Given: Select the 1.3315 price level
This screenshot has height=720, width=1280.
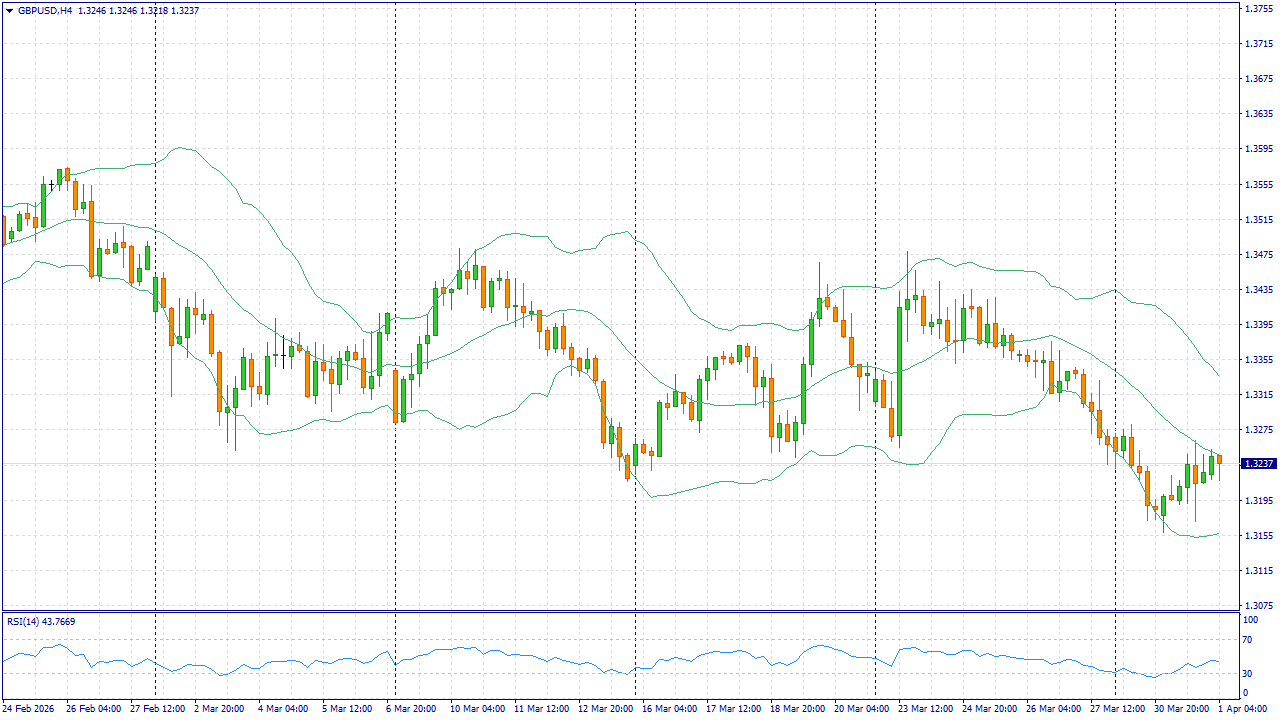Looking at the screenshot, I should (x=1257, y=395).
